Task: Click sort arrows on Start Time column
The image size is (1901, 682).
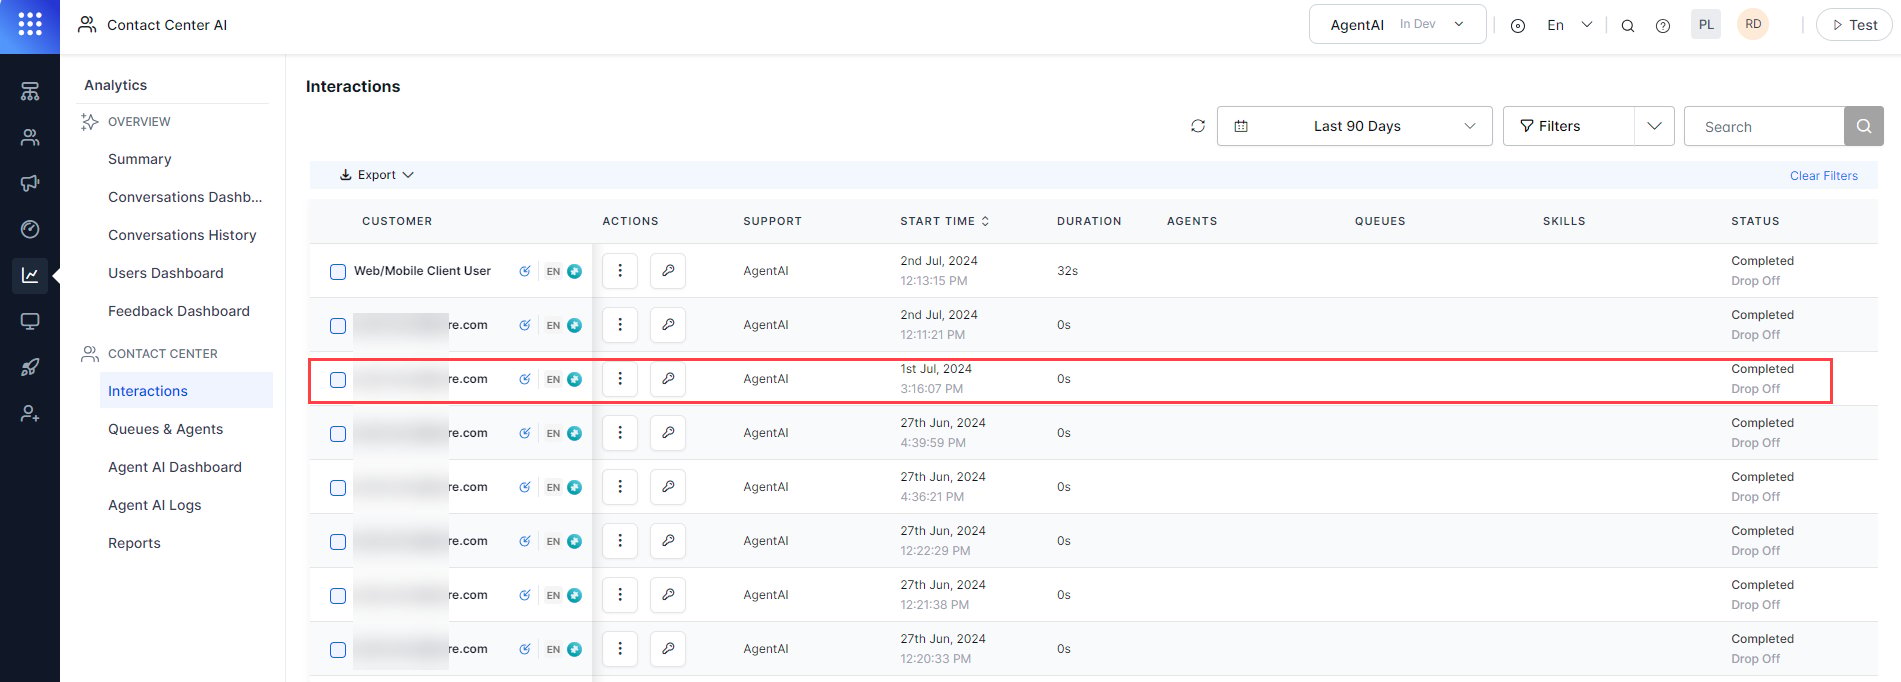Action: [985, 221]
